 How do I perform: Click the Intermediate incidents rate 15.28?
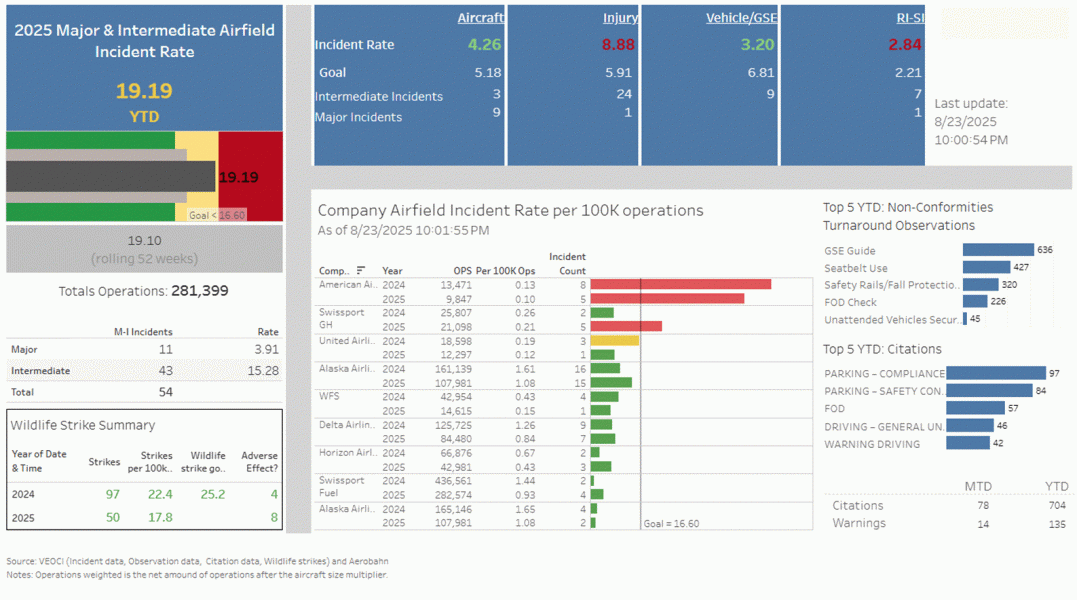point(263,370)
